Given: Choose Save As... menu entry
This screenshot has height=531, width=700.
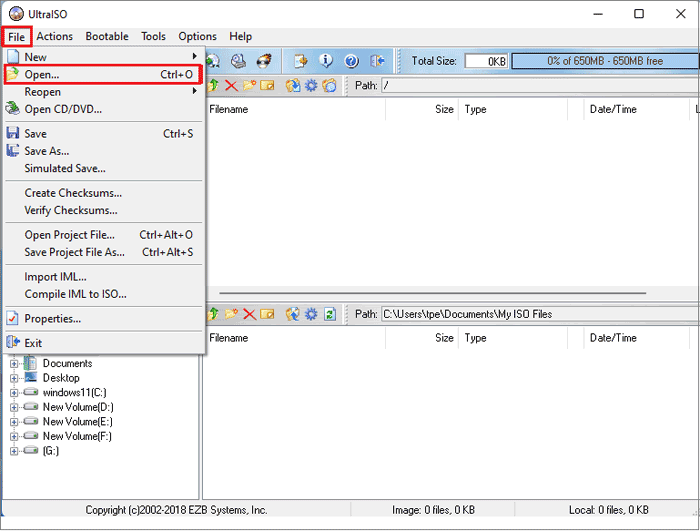Looking at the screenshot, I should click(x=104, y=151).
